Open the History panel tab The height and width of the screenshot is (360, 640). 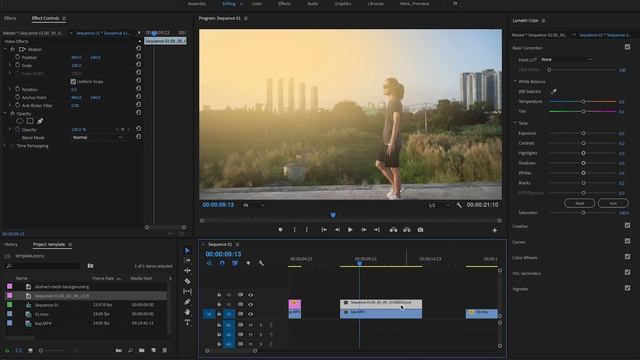11,244
